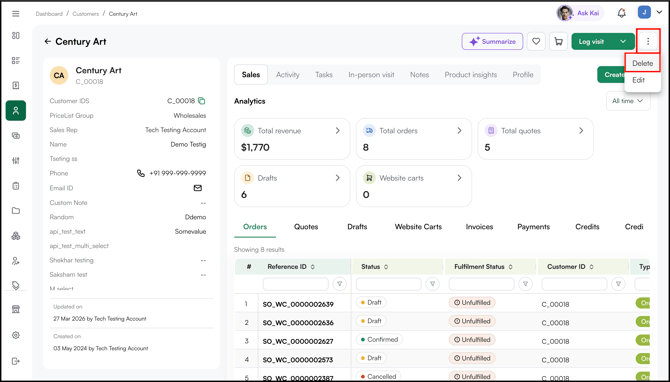Click the $1,770 total revenue value
Viewport: 670px width, 382px height.
[x=255, y=147]
